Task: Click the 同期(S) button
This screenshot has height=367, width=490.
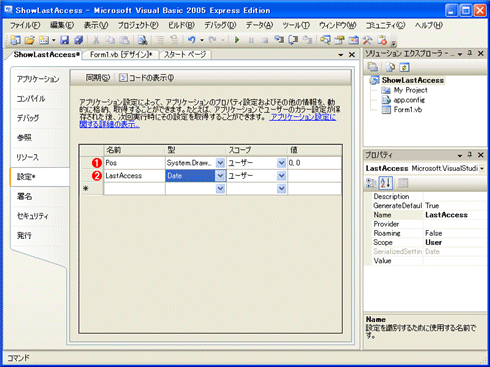Action: tap(97, 78)
